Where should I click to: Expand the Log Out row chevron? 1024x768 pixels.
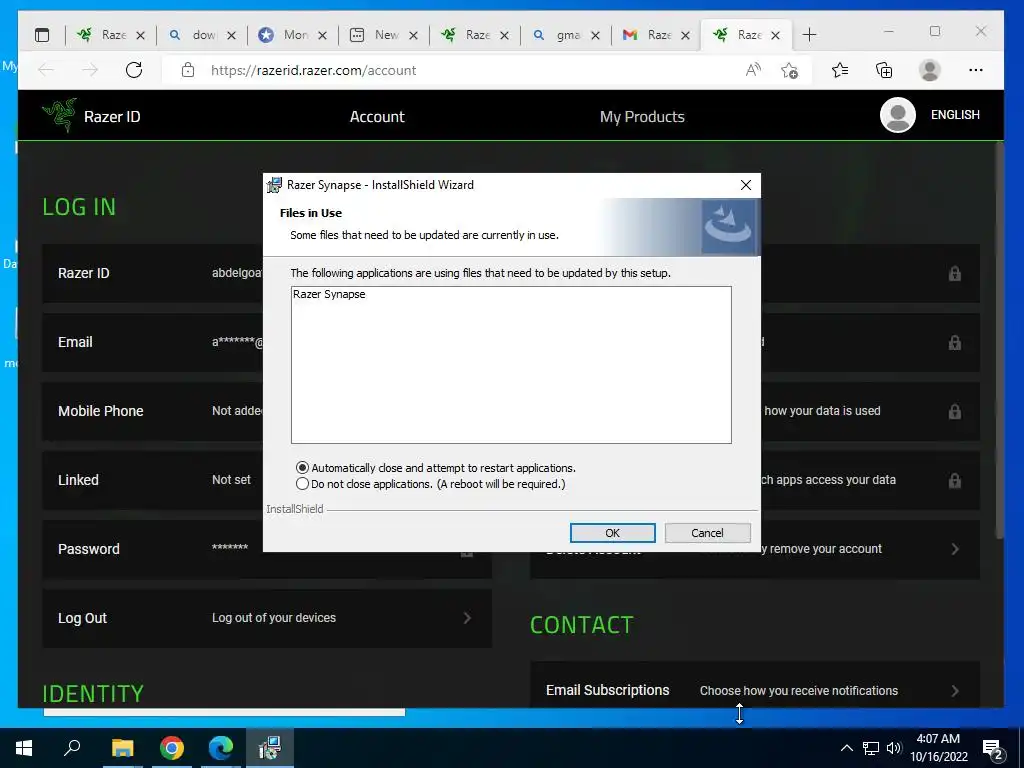point(467,618)
